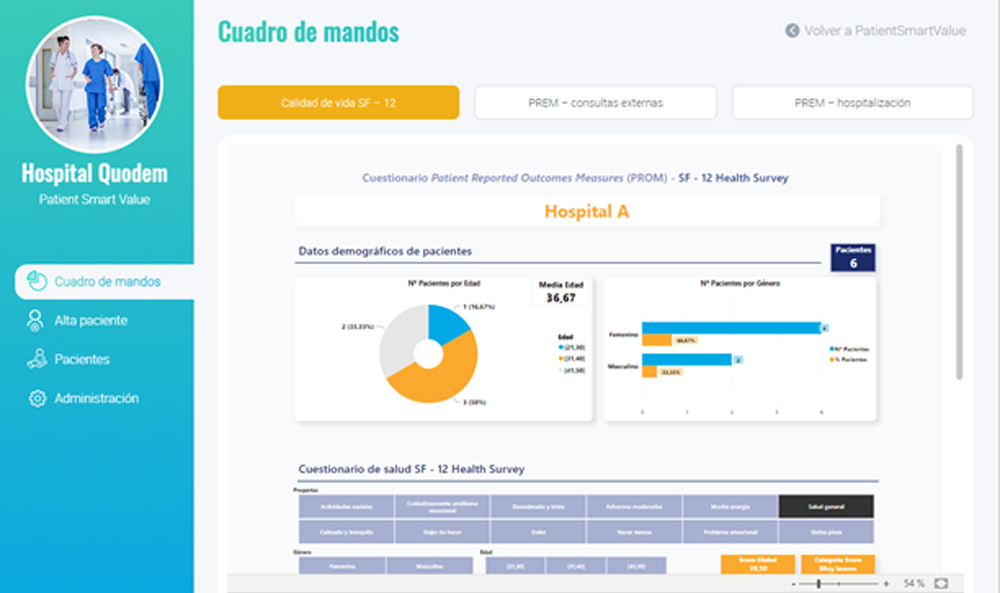
Task: Click the Hospital A title banner
Action: 587,212
